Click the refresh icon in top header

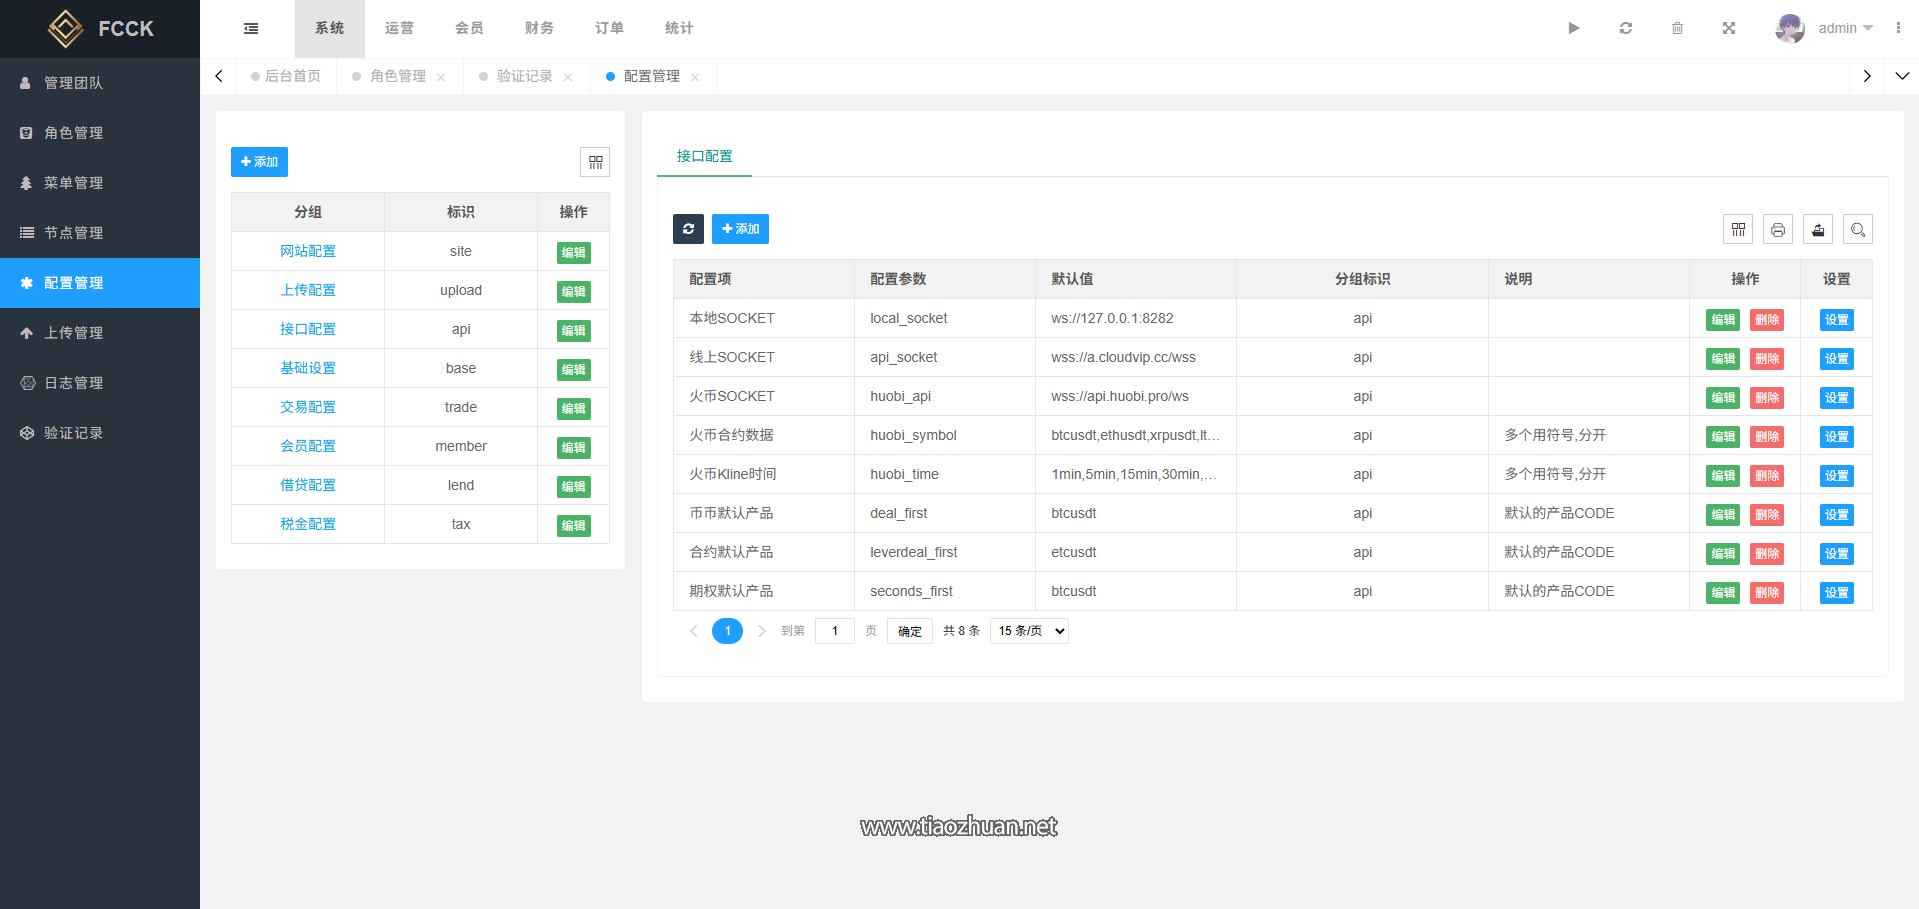(x=1626, y=29)
